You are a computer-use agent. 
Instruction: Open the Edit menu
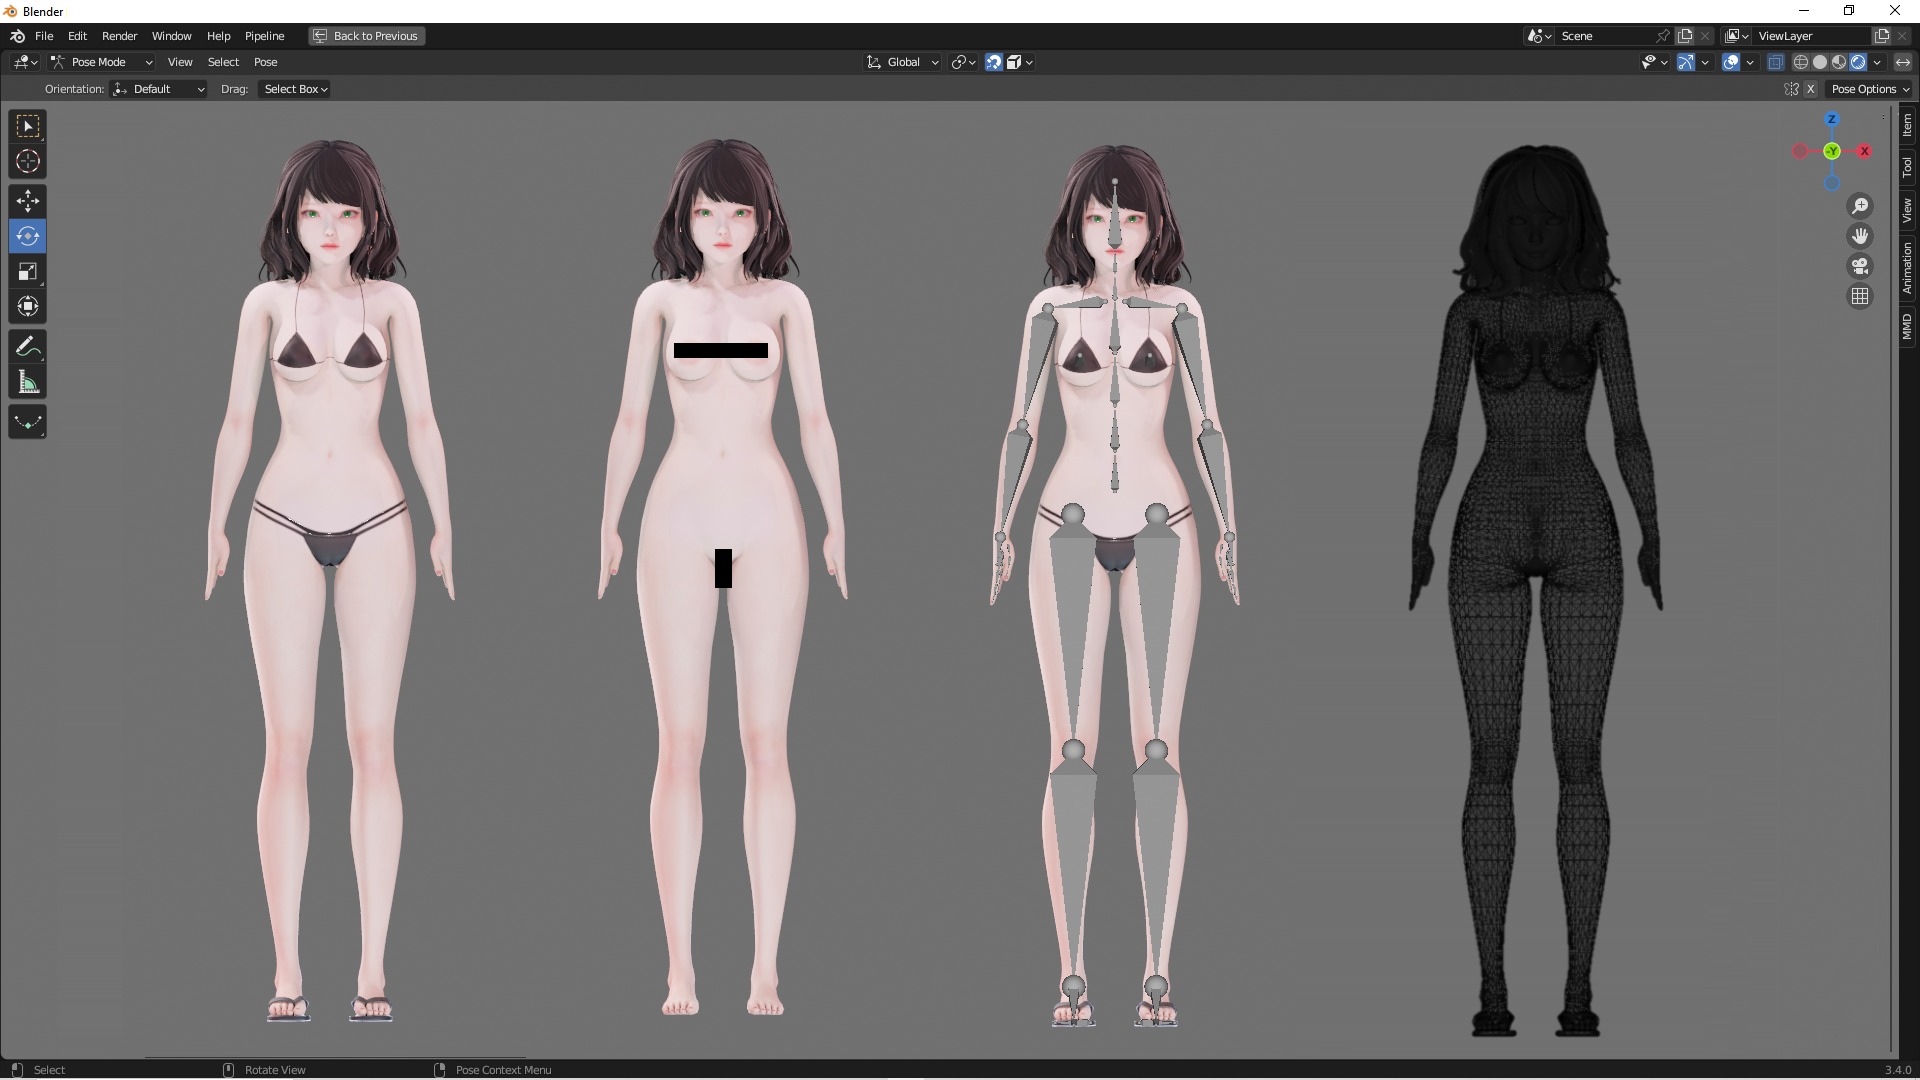(77, 36)
